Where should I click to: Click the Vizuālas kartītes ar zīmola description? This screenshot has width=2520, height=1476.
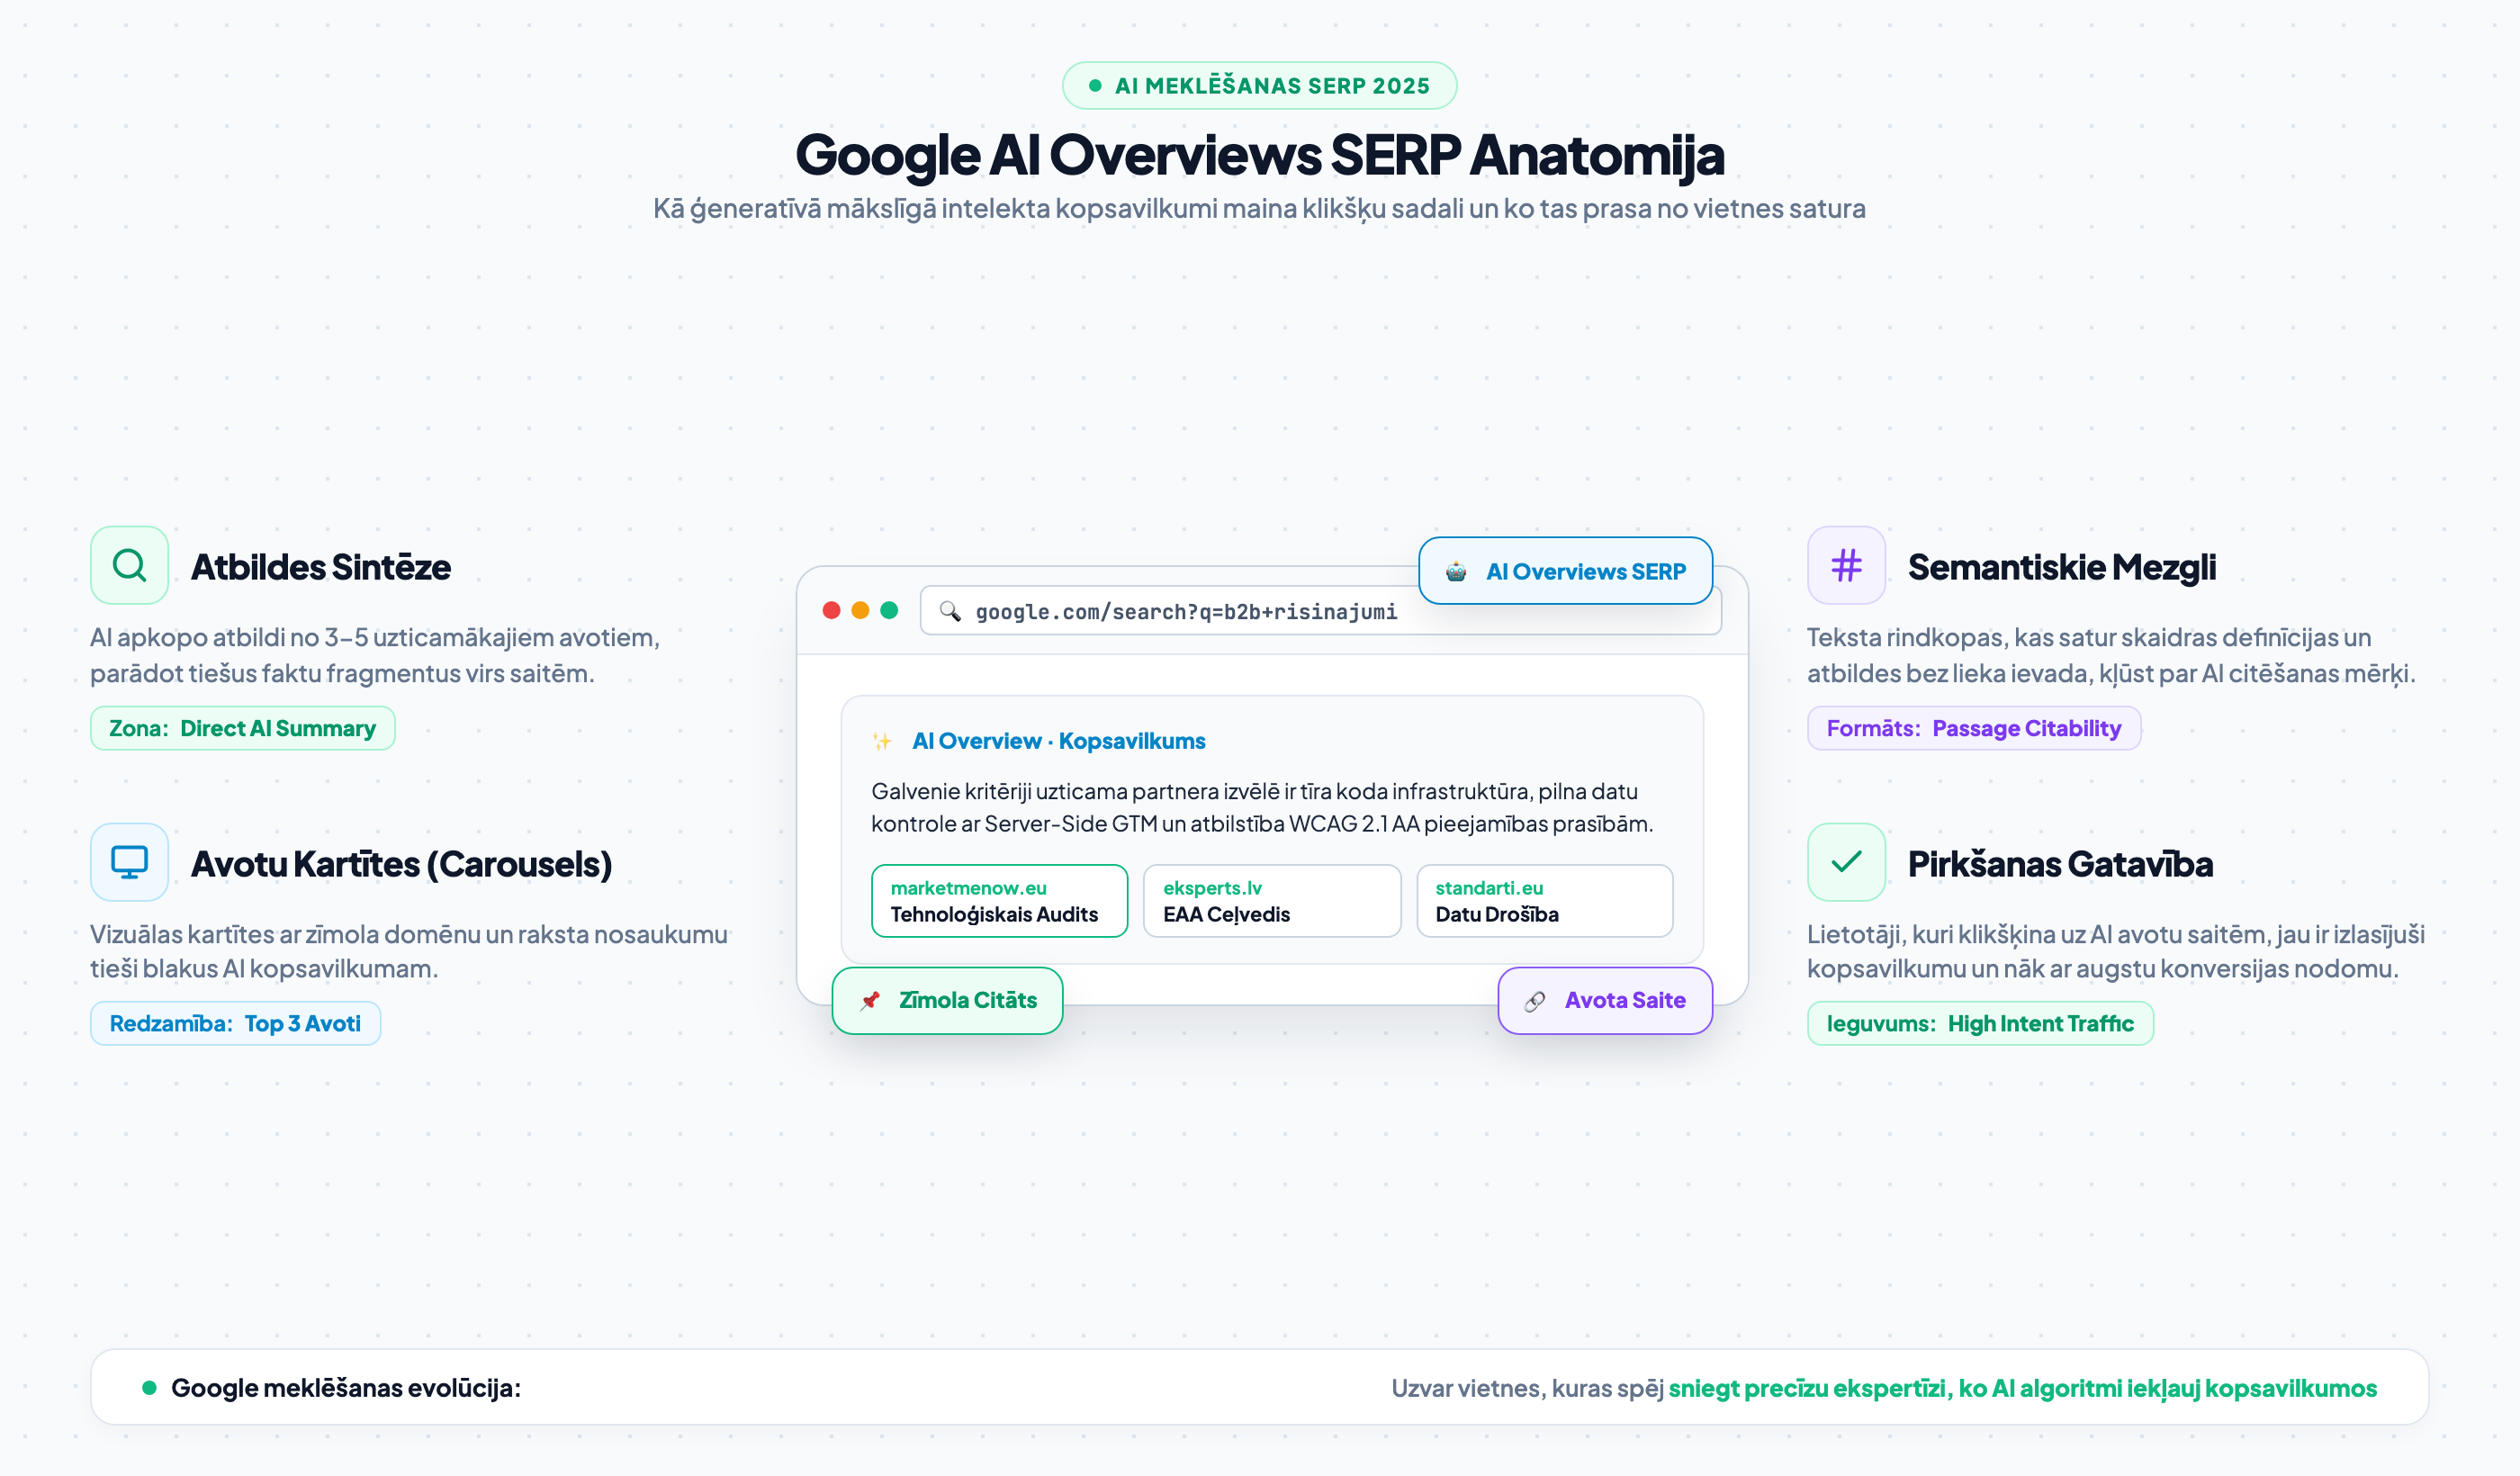pos(408,951)
